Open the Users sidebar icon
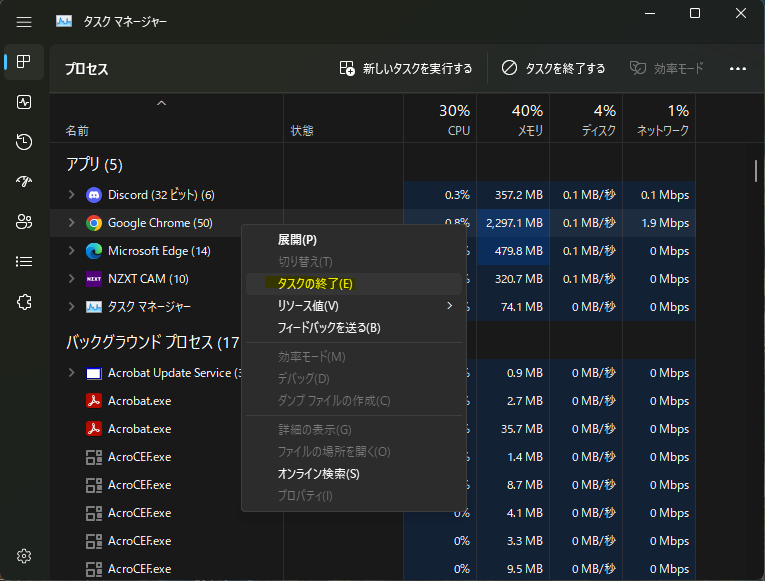 (23, 221)
